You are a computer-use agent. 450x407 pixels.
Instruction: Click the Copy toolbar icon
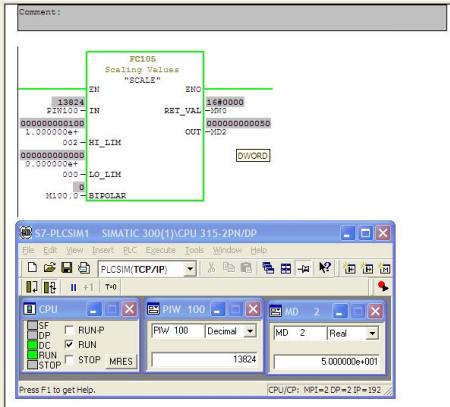[x=229, y=268]
